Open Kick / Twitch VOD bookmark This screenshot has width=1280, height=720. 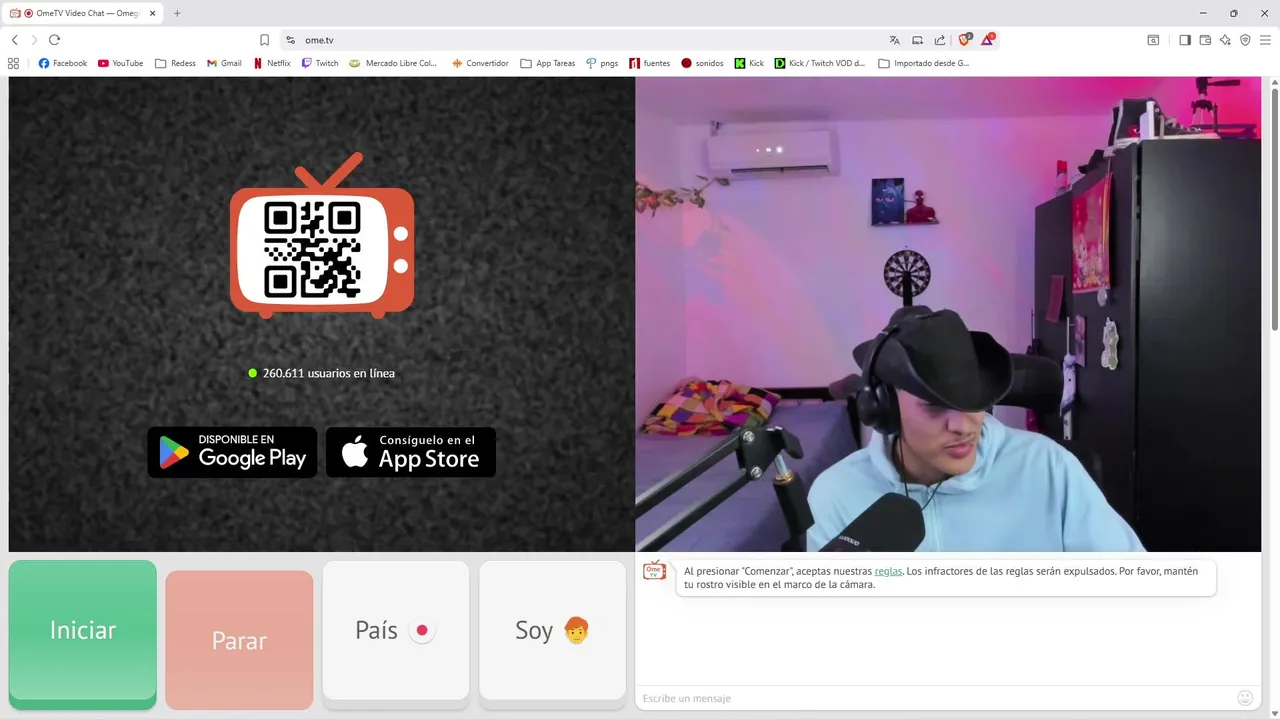point(820,63)
